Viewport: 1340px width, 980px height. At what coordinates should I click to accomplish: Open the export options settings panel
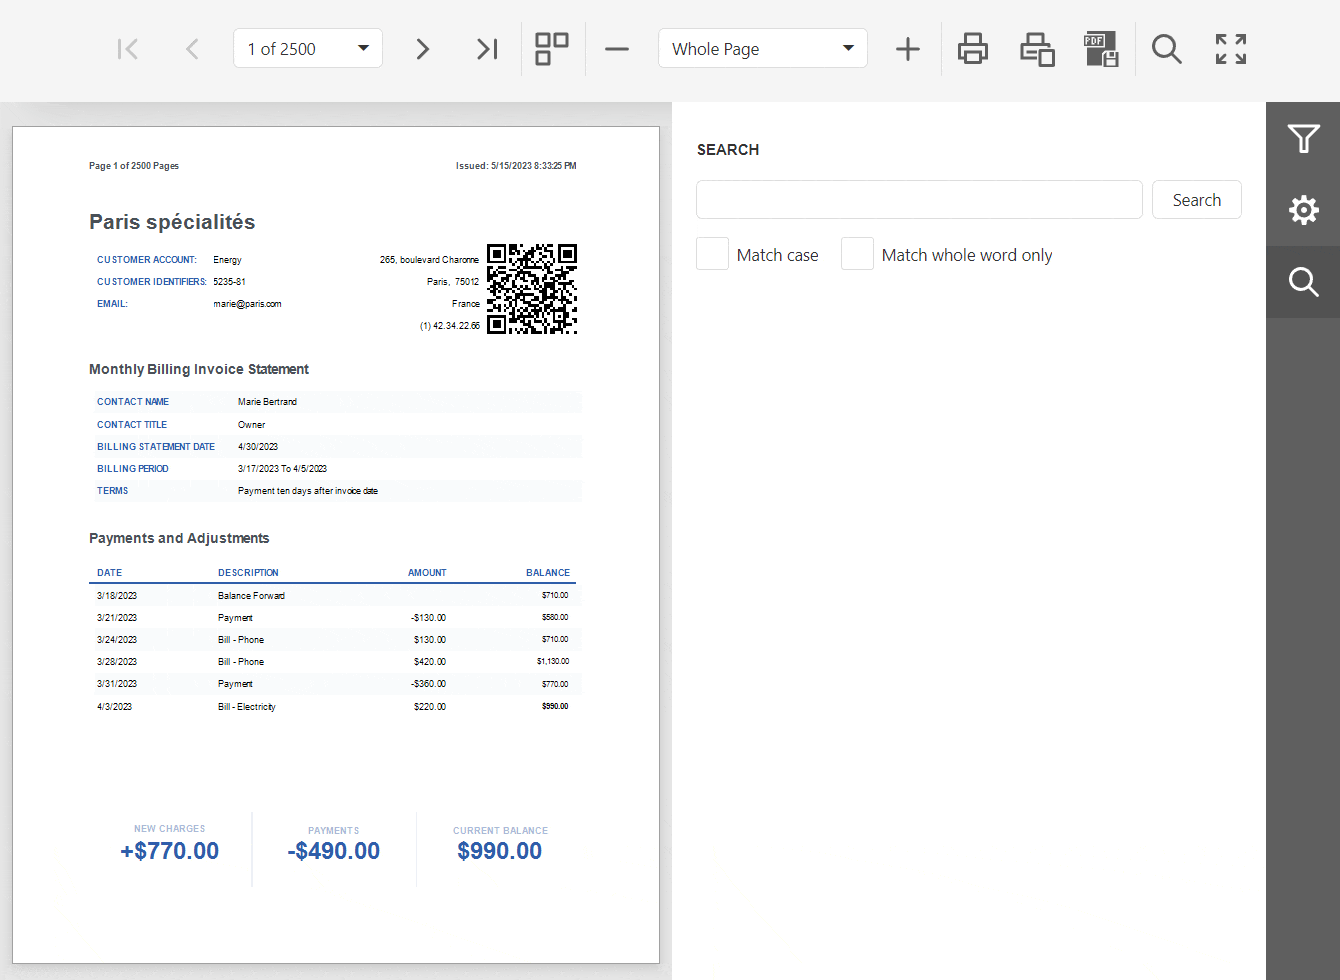[x=1303, y=210]
